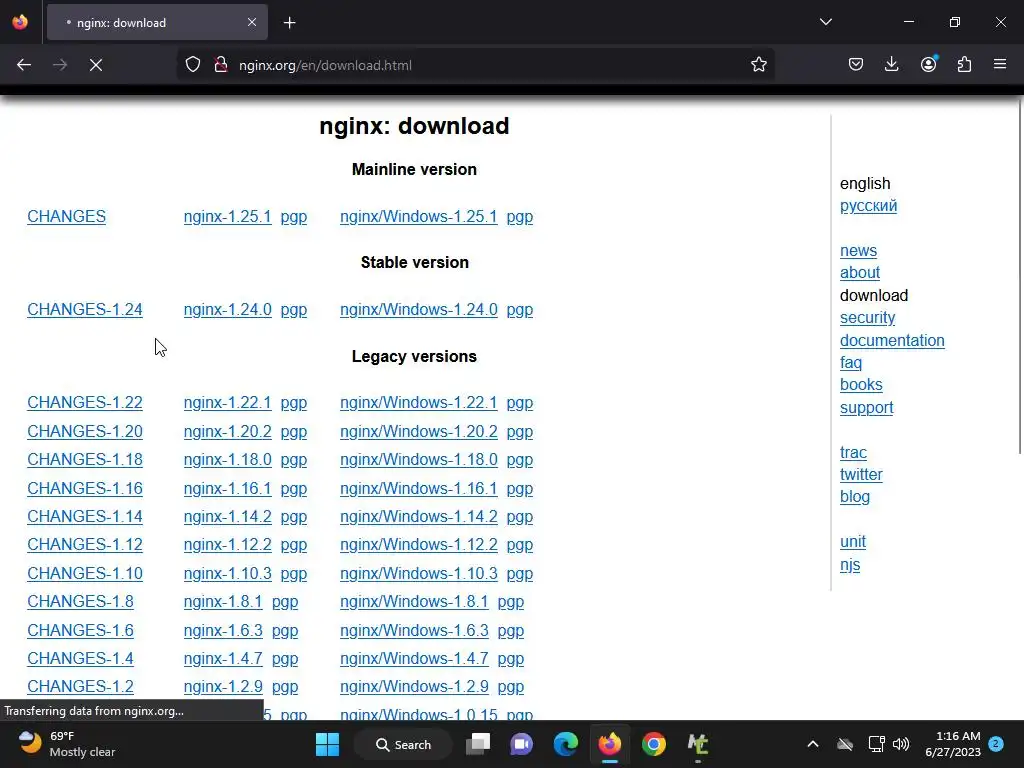Download nginx/Windows-1.20.2

pos(419,432)
